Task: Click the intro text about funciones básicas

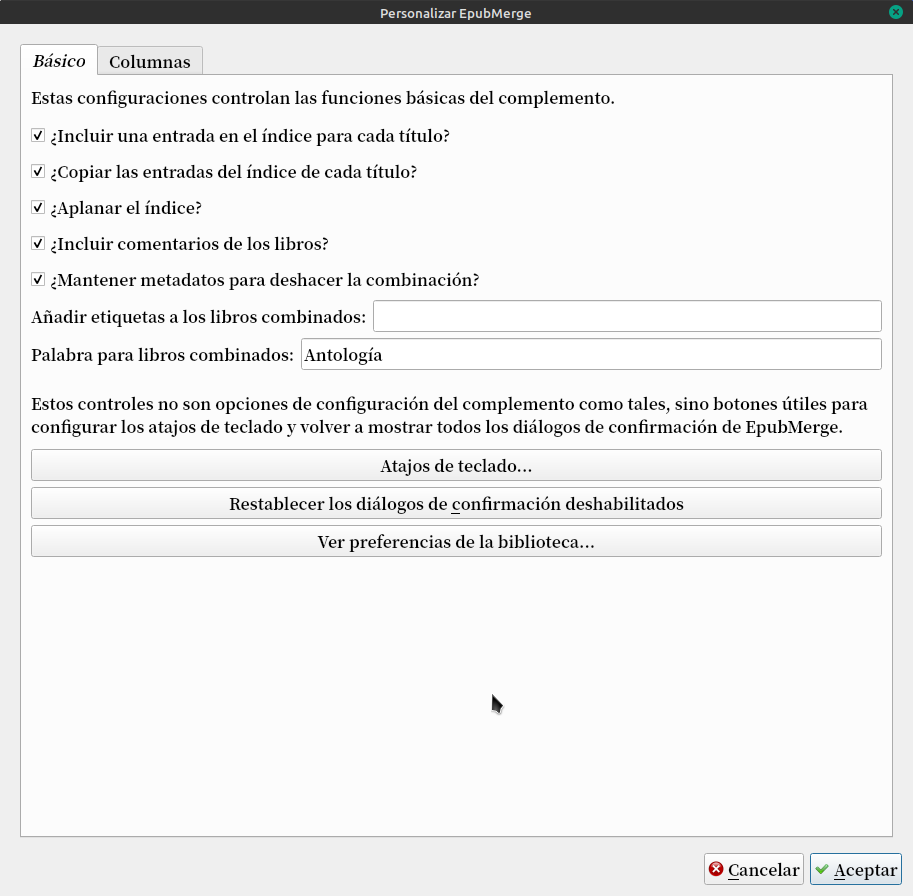Action: coord(323,98)
